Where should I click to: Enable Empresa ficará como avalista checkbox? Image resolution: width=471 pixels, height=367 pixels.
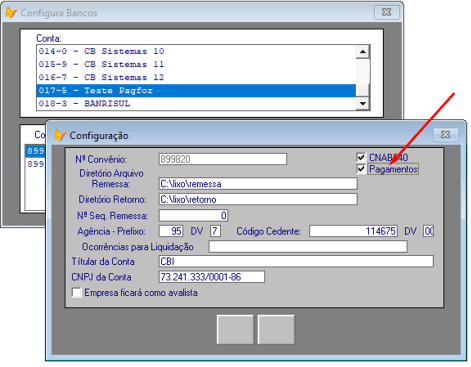point(77,293)
